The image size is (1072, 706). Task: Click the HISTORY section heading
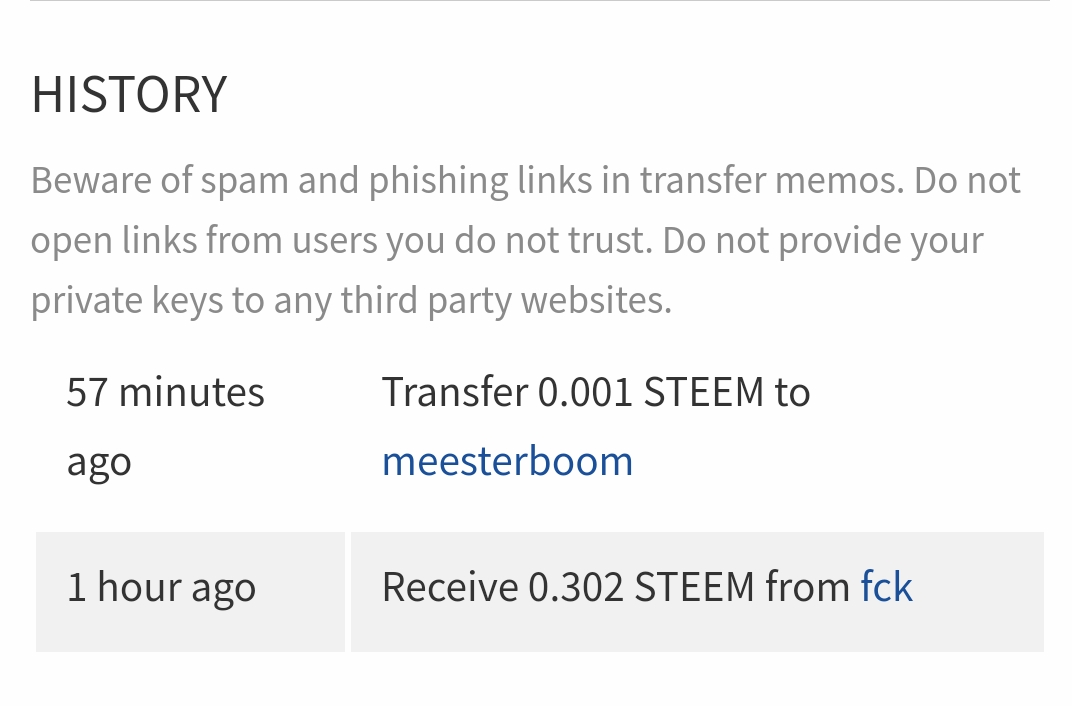(x=129, y=94)
